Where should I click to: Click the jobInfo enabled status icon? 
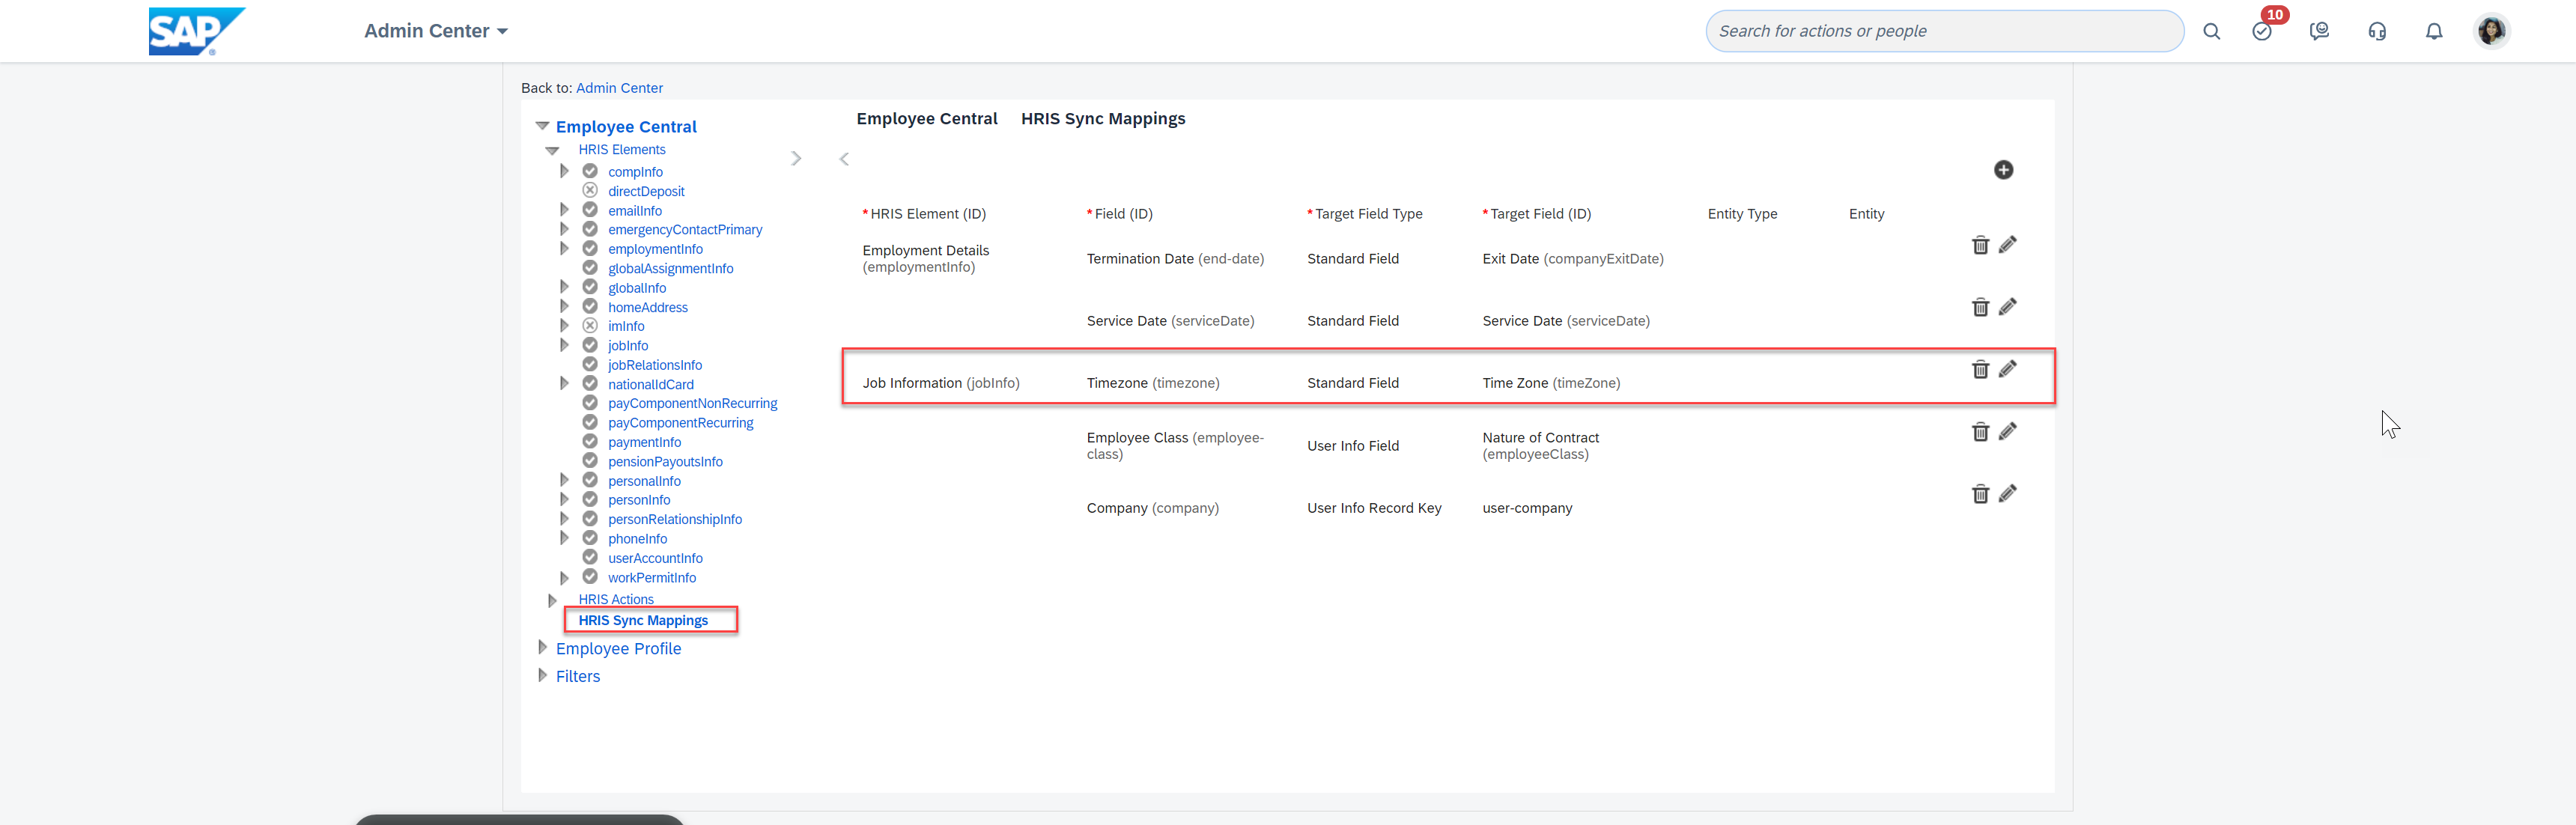coord(590,345)
